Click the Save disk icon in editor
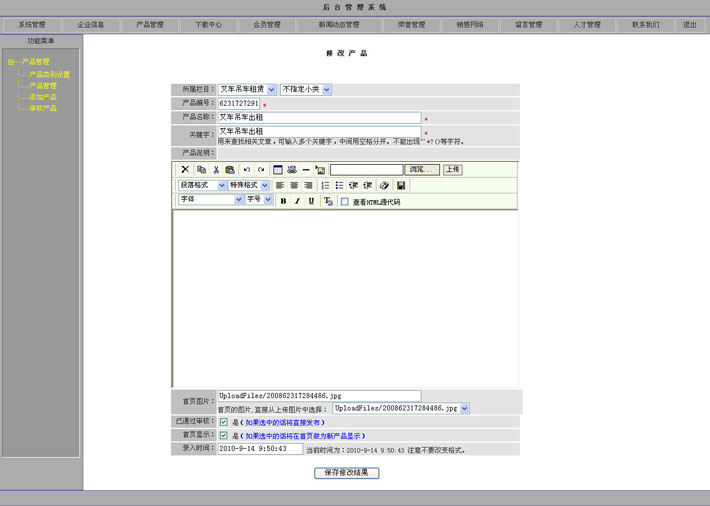Screen dimensions: 710x506 pyautogui.click(x=401, y=186)
